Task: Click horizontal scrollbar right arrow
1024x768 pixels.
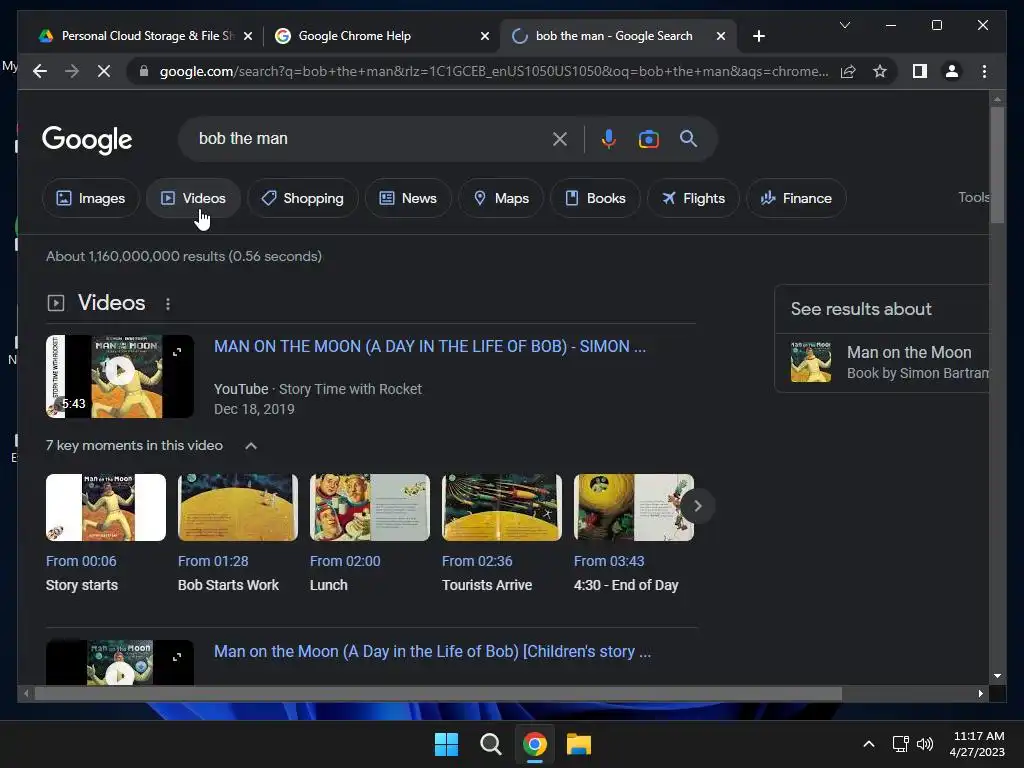Action: click(x=980, y=694)
